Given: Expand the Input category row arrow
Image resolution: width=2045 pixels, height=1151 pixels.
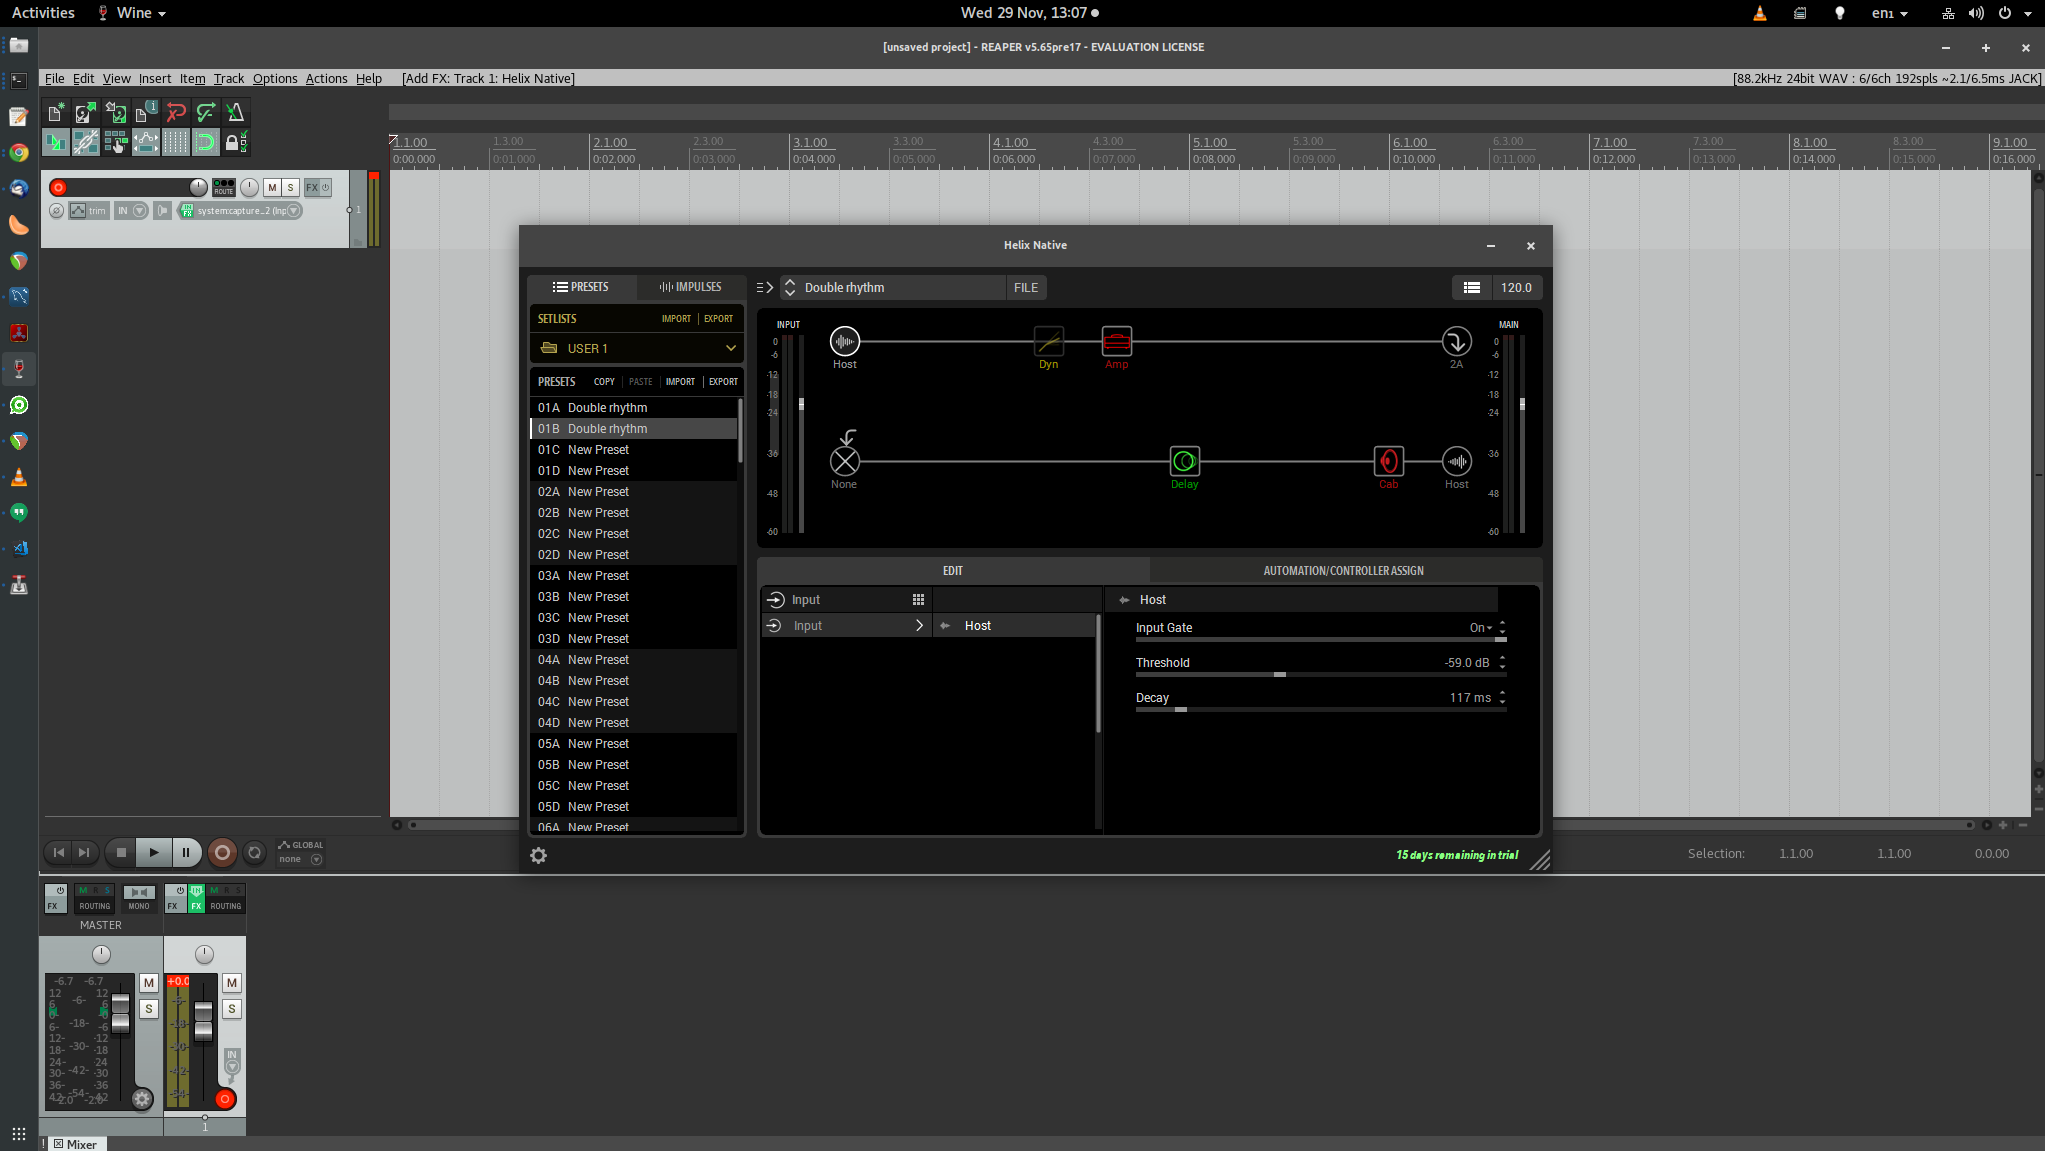Looking at the screenshot, I should [919, 626].
